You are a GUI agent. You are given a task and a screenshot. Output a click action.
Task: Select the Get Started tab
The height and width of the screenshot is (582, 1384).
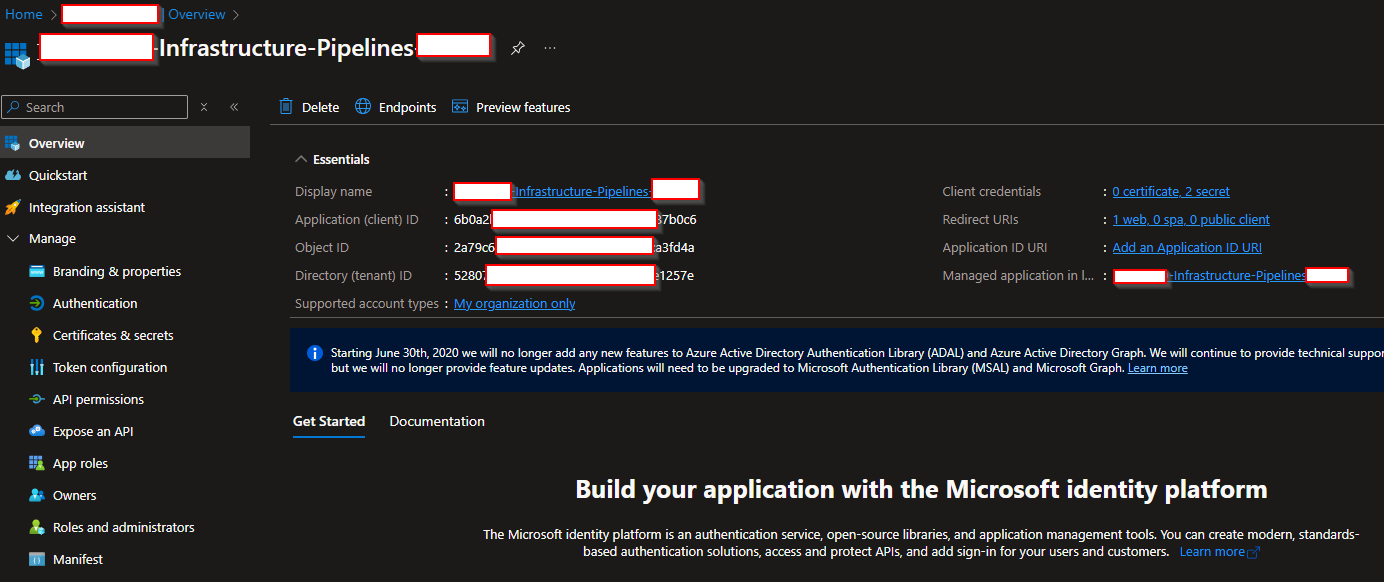click(329, 421)
